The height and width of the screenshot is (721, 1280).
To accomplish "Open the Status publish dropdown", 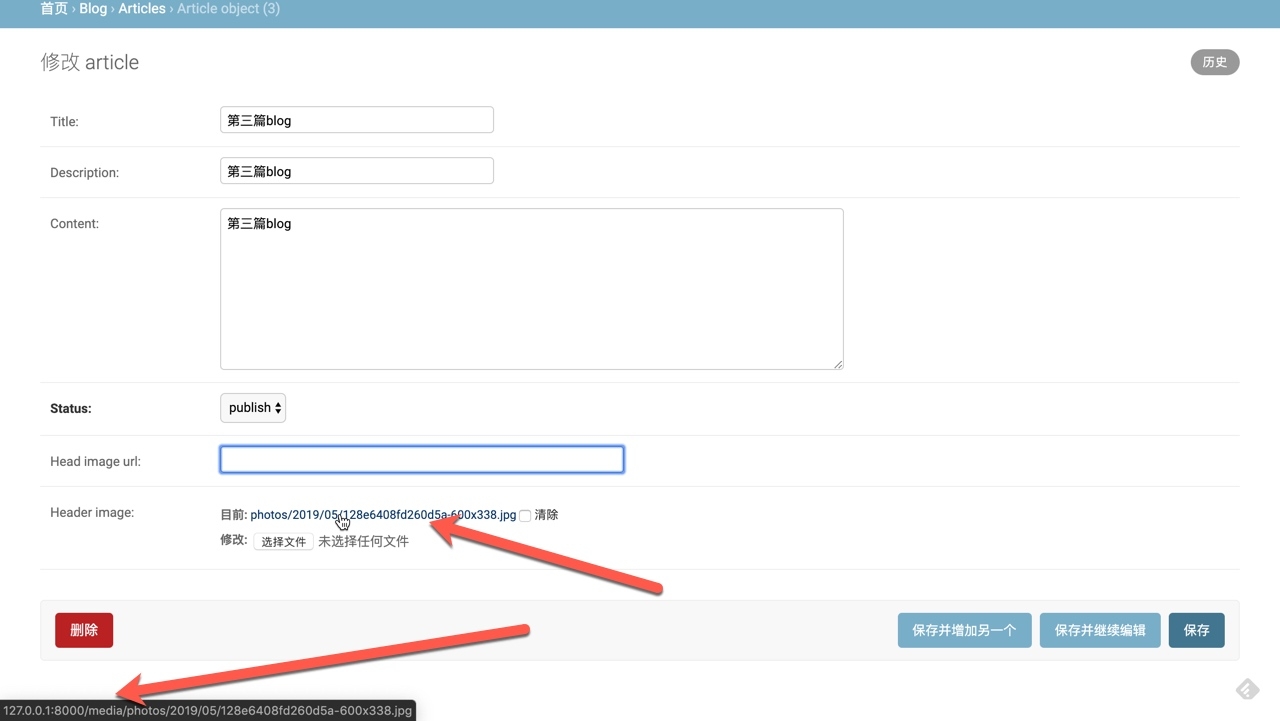I will 253,408.
